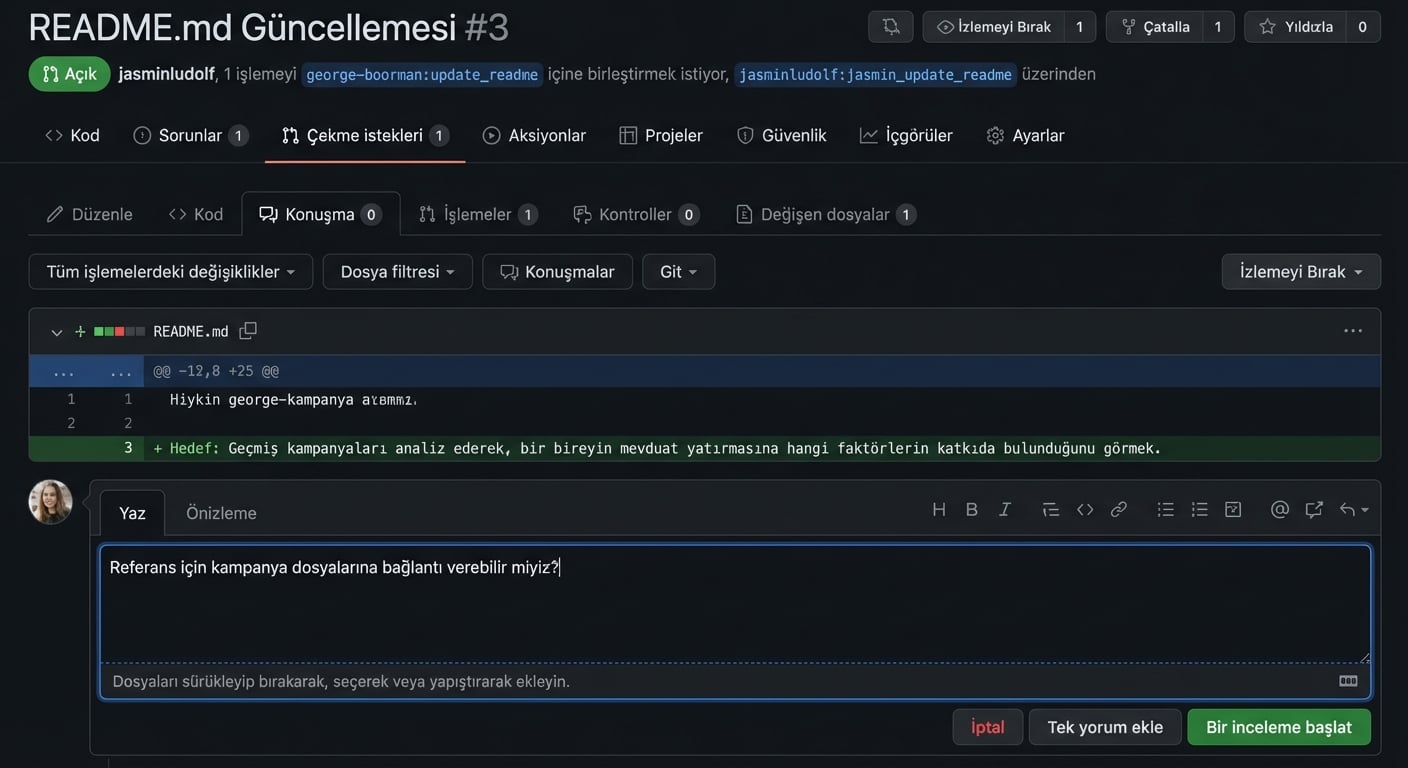Click inside the comment text area

tap(734, 610)
